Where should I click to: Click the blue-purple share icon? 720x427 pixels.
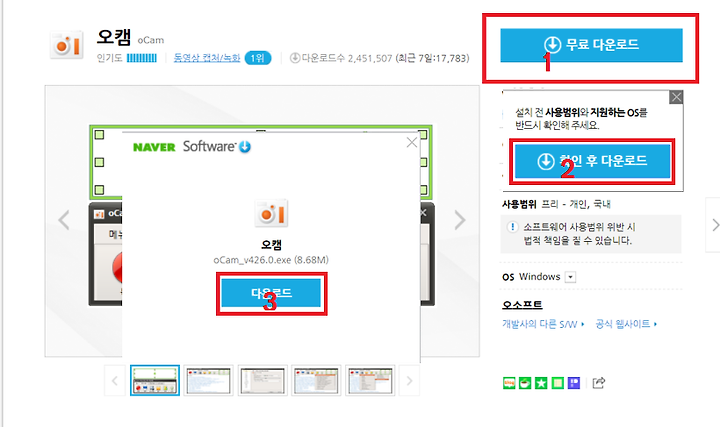pyautogui.click(x=574, y=382)
